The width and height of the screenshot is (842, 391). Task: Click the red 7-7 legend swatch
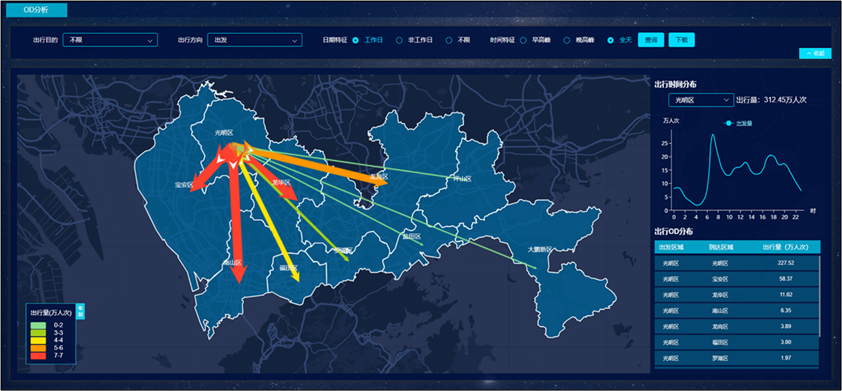pos(38,356)
